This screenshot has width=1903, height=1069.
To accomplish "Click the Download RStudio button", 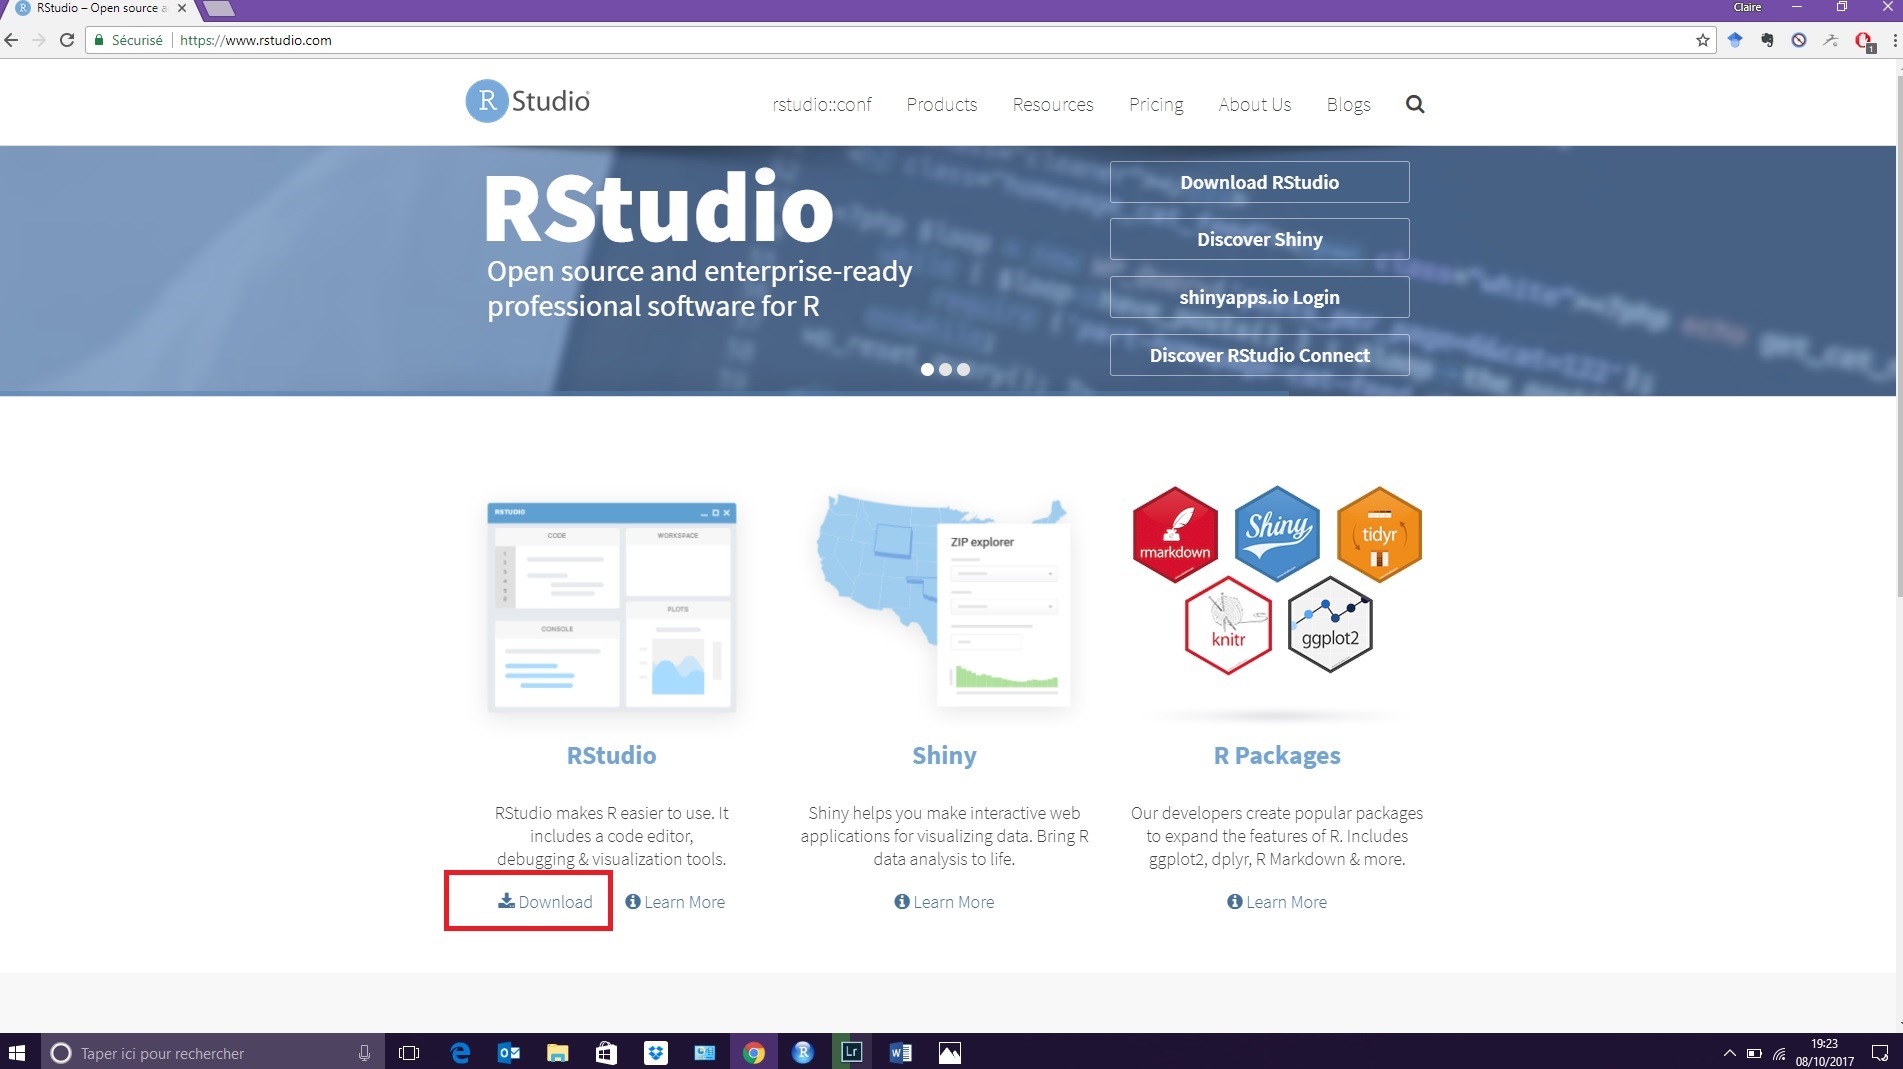I will [x=1260, y=182].
